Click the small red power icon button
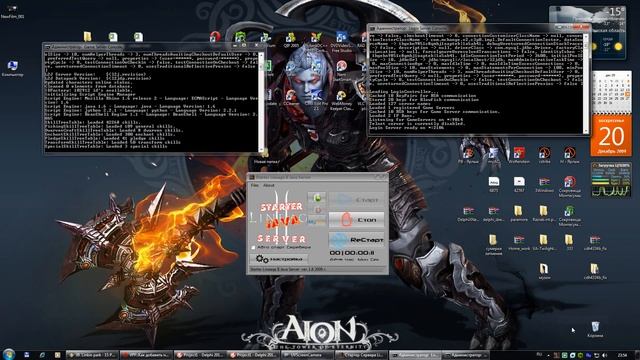Screen dimensions: 640x360 (317, 210)
